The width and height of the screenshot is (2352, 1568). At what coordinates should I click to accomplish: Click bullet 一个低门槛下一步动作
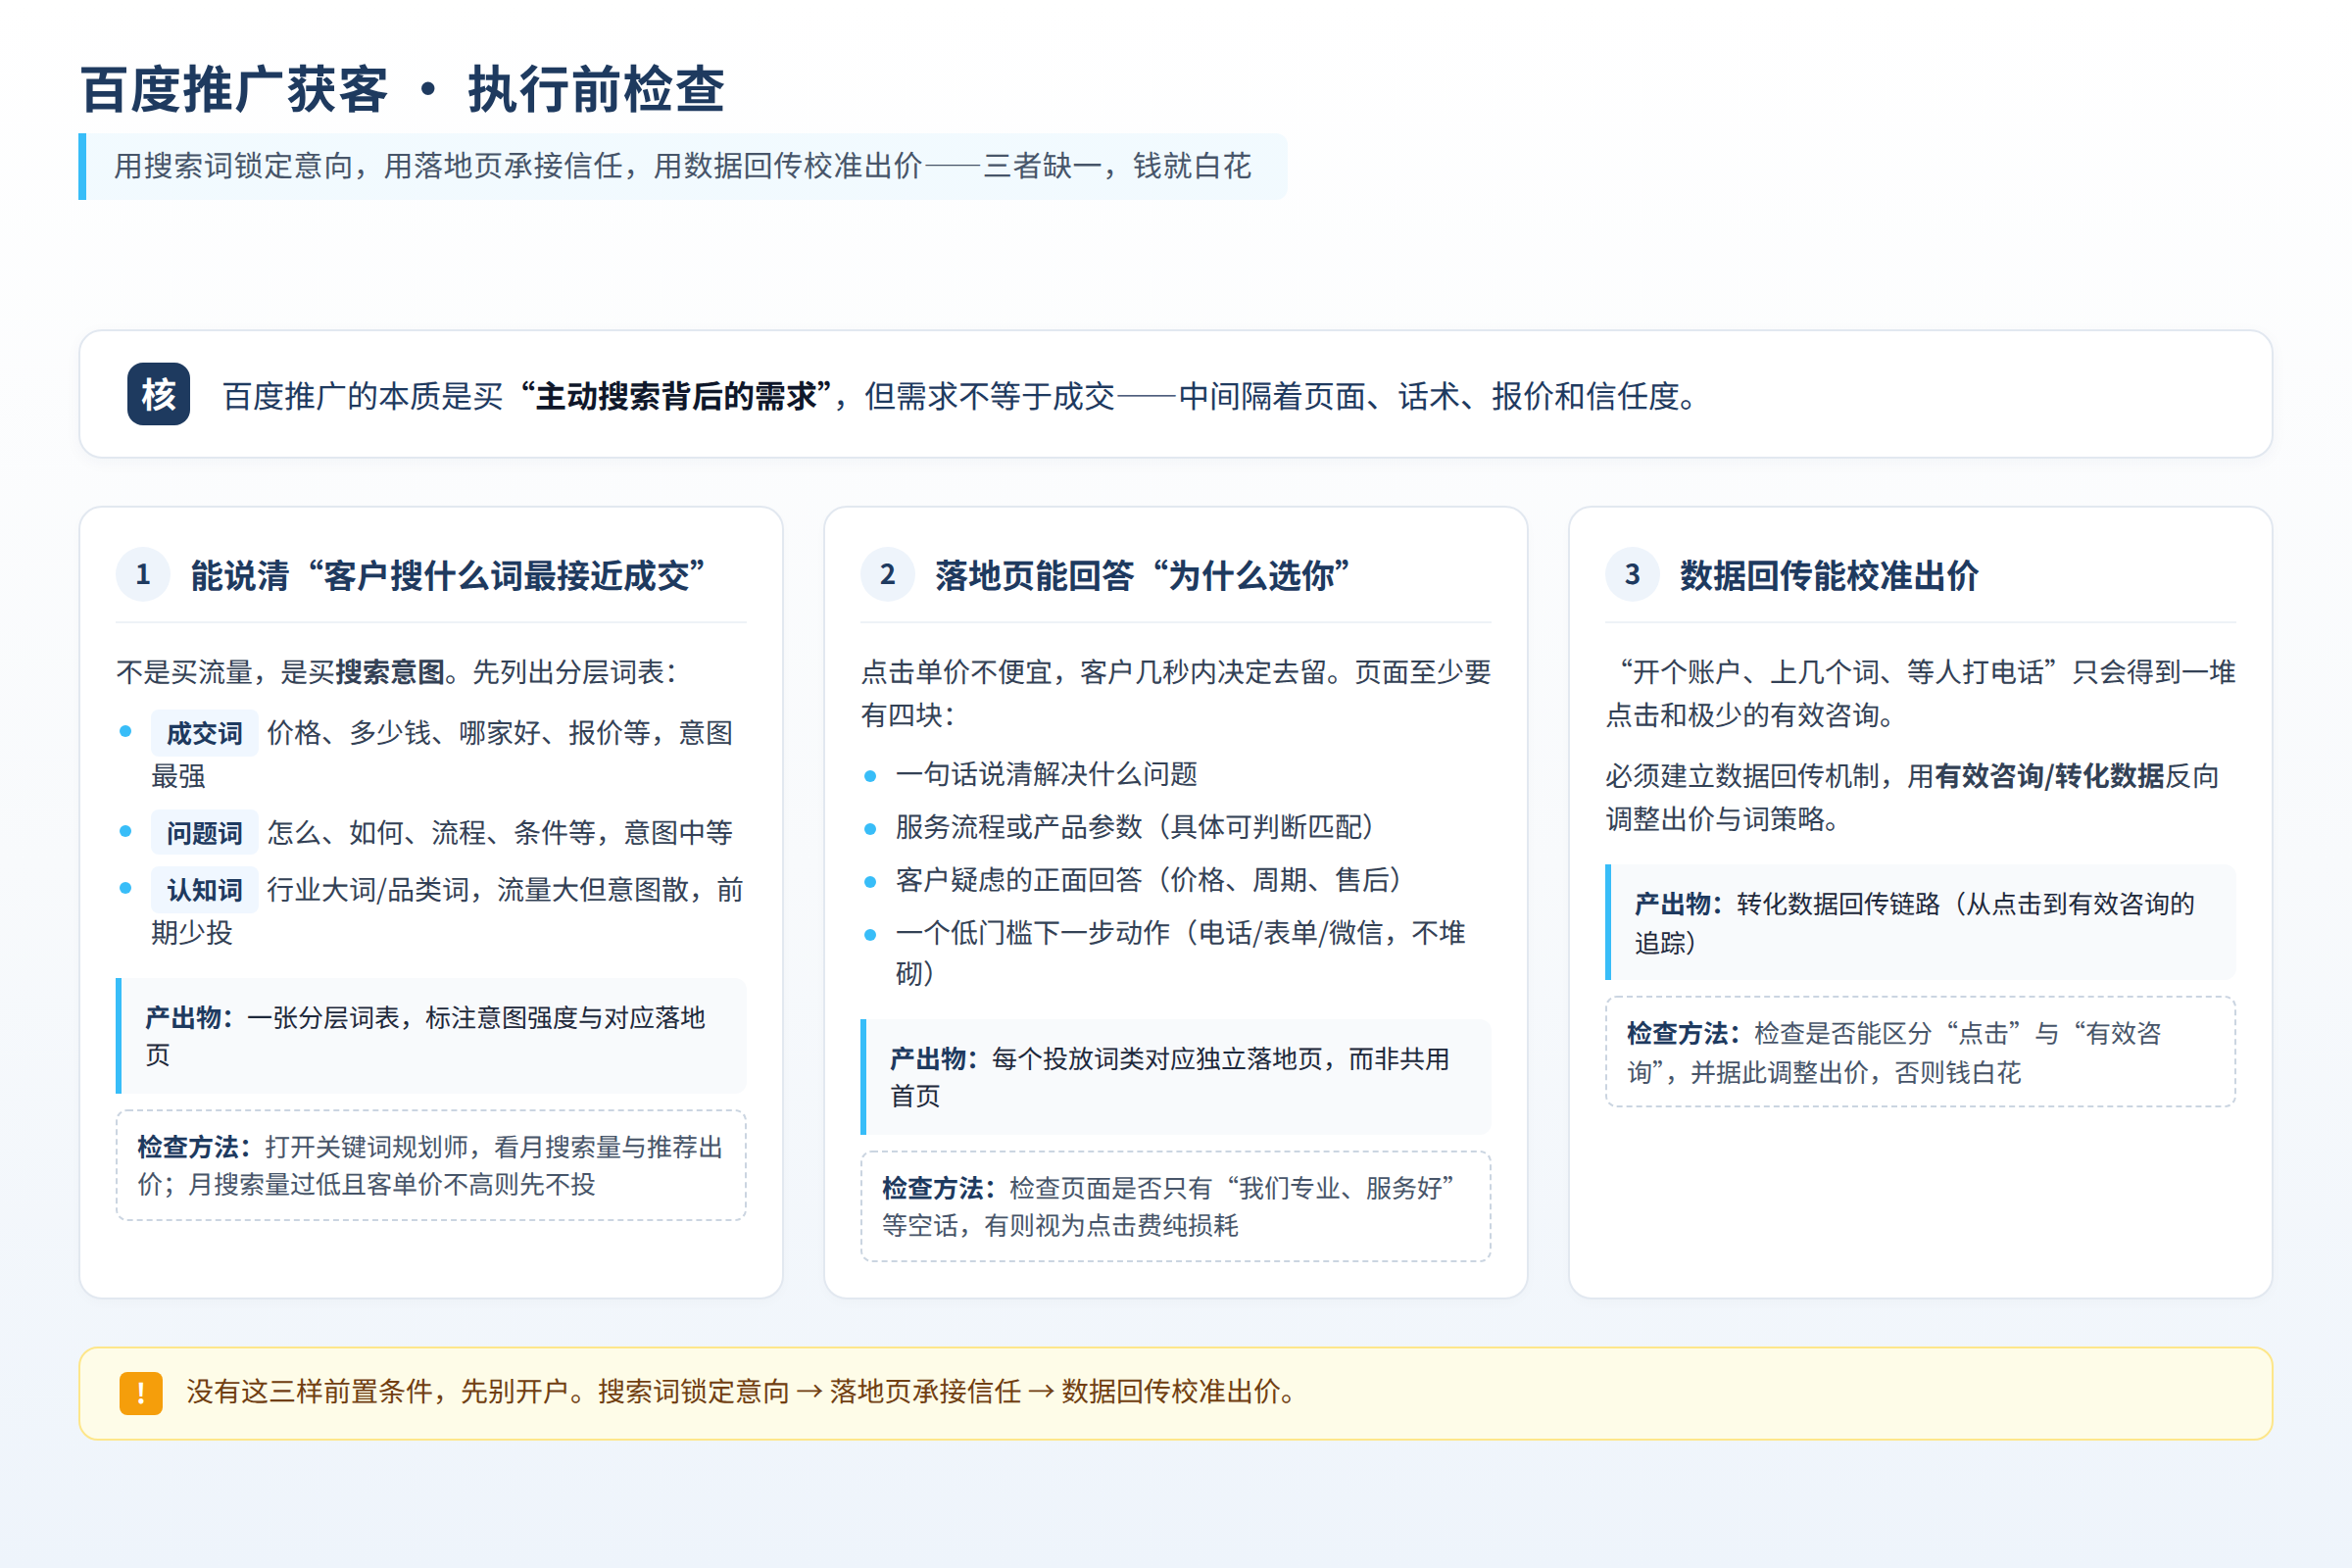[1180, 952]
